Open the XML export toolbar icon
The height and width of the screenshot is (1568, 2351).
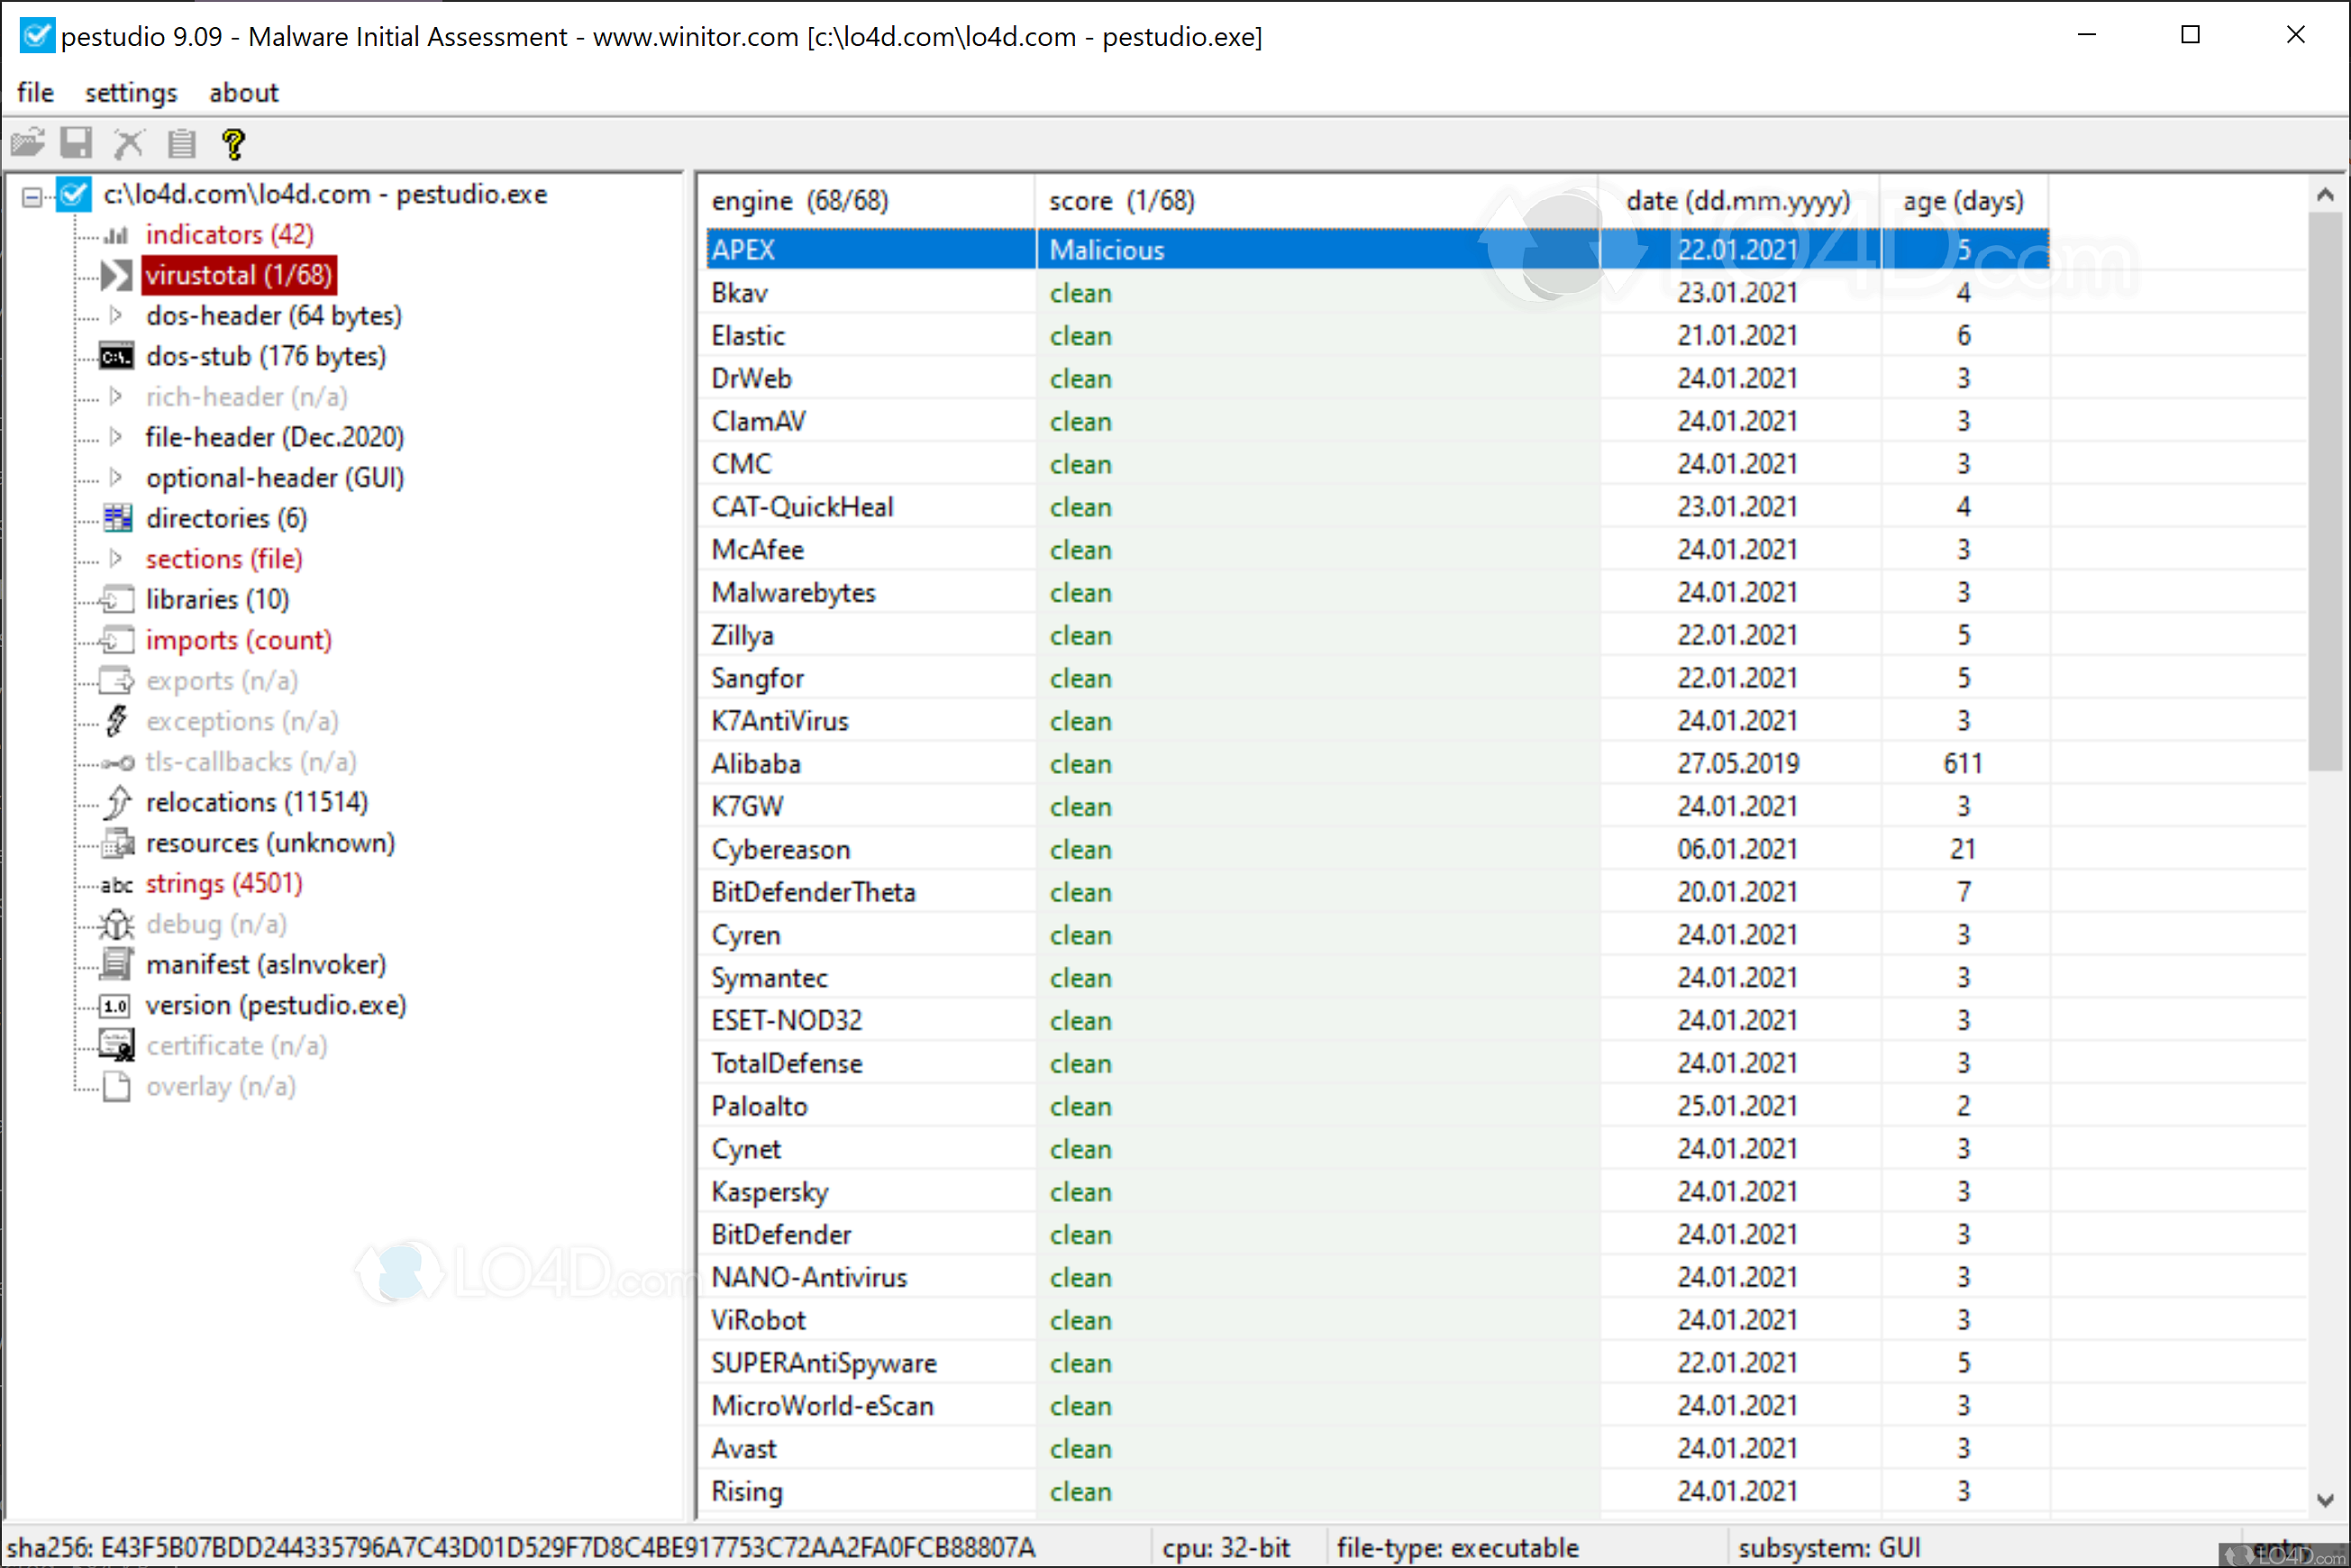click(x=128, y=143)
